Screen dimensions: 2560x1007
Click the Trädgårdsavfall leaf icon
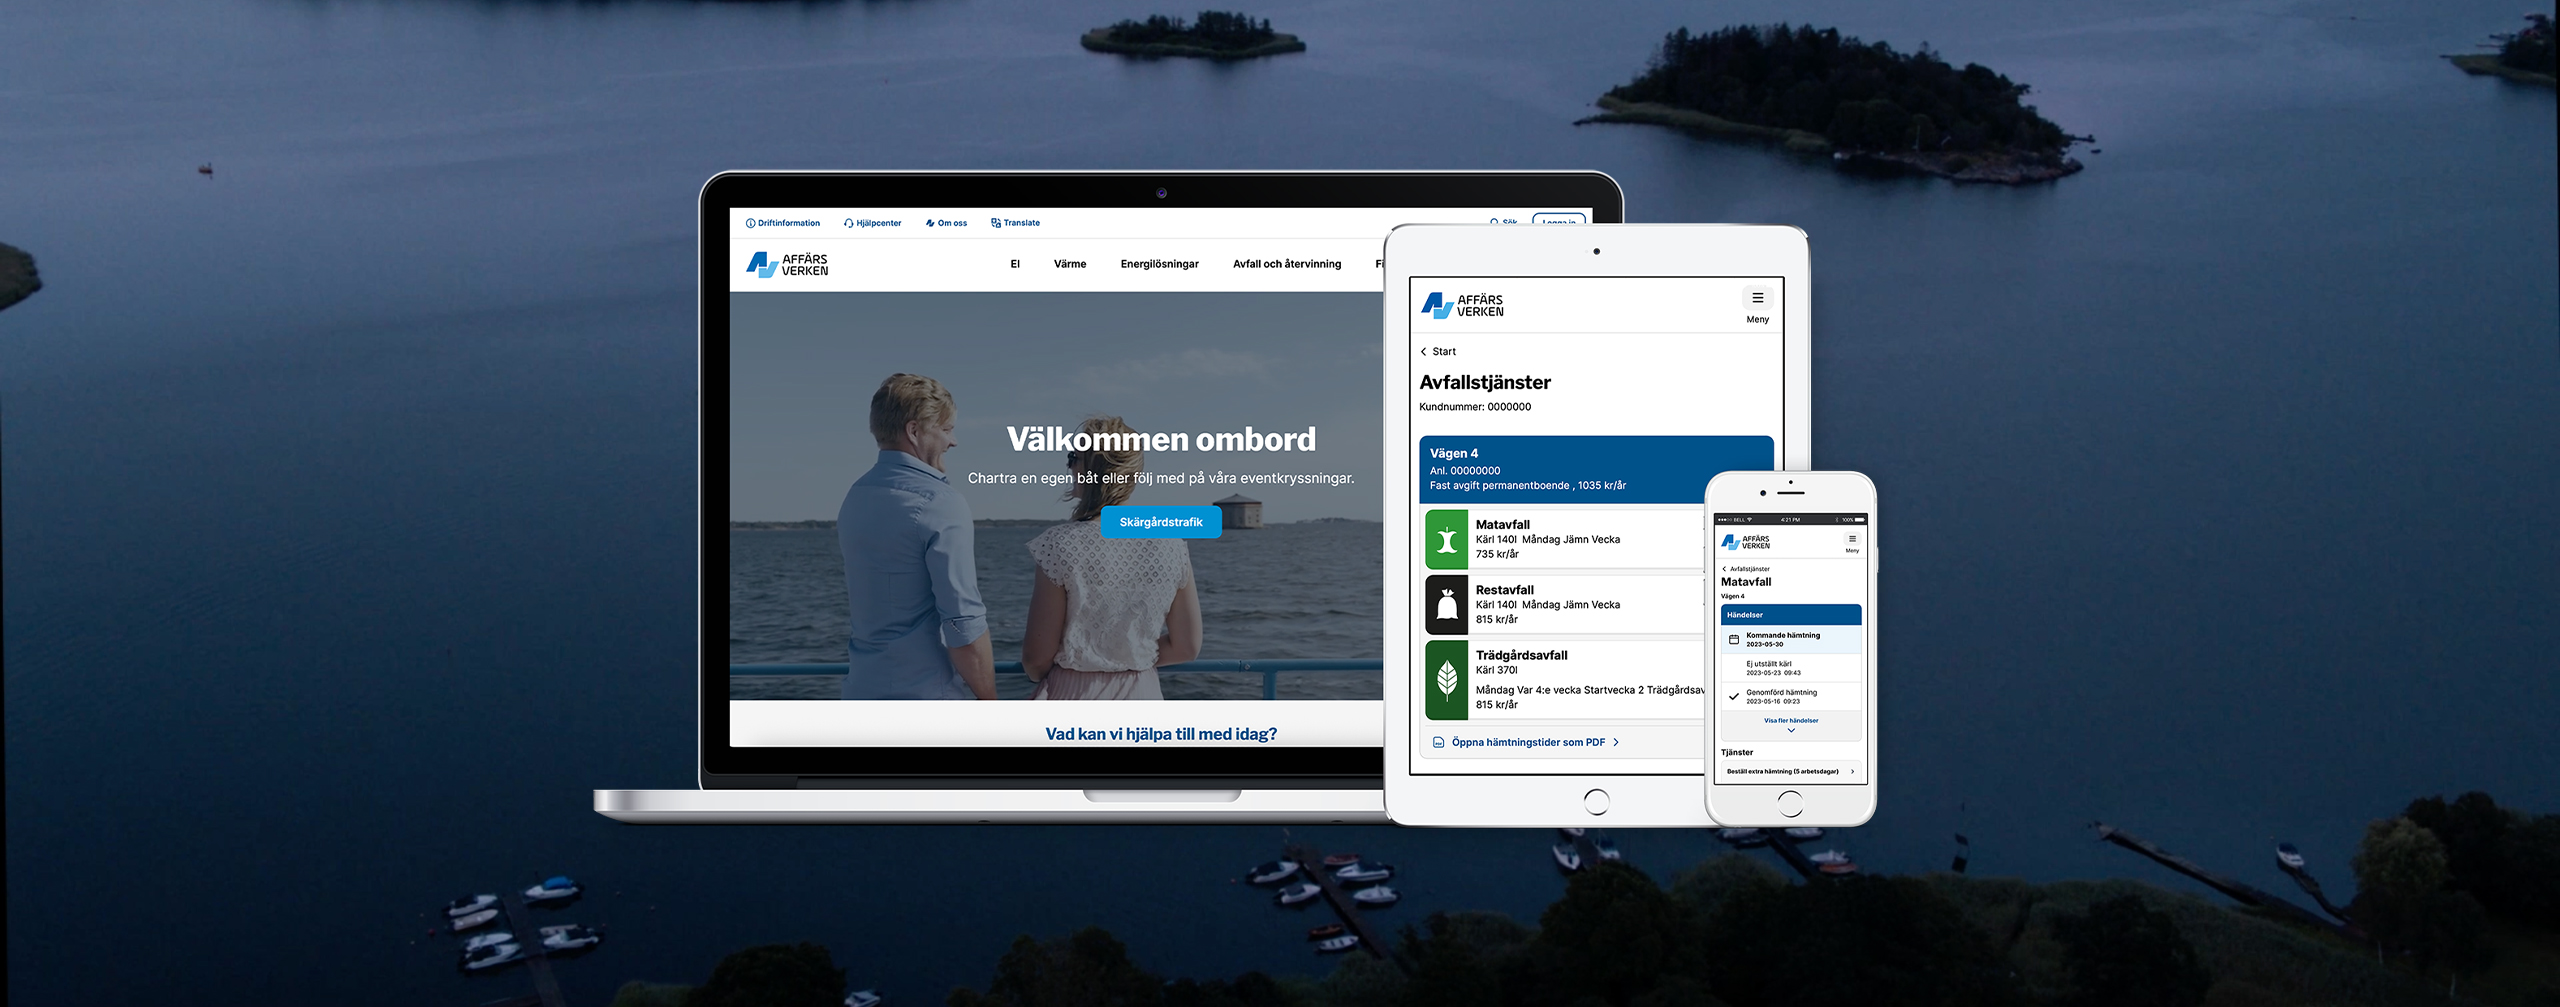coord(1446,680)
